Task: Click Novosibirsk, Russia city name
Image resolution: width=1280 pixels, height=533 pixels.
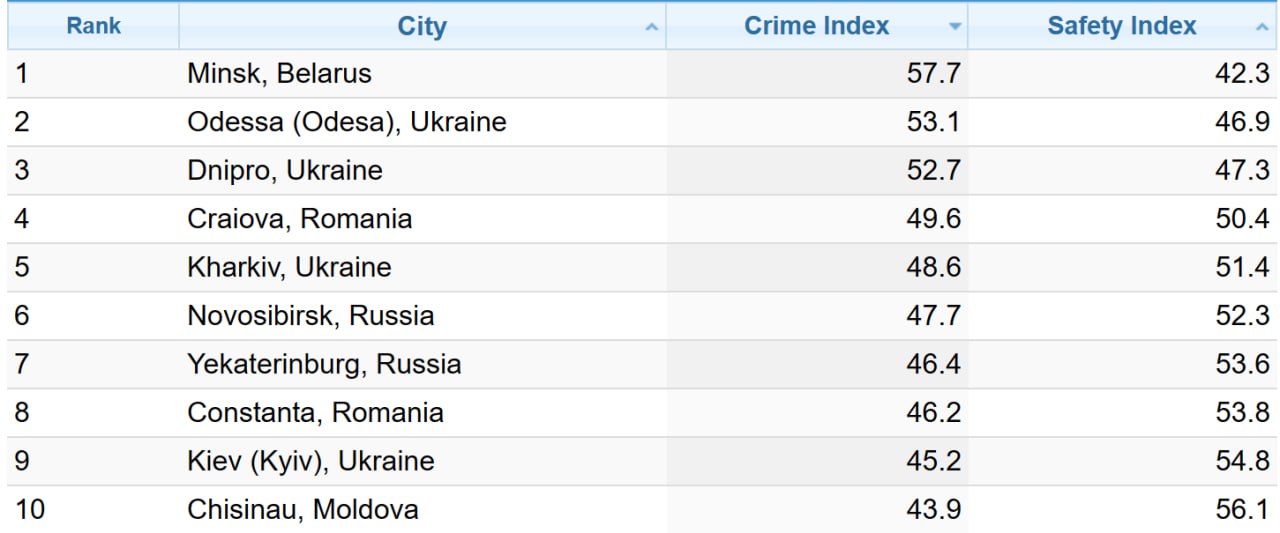Action: coord(310,316)
